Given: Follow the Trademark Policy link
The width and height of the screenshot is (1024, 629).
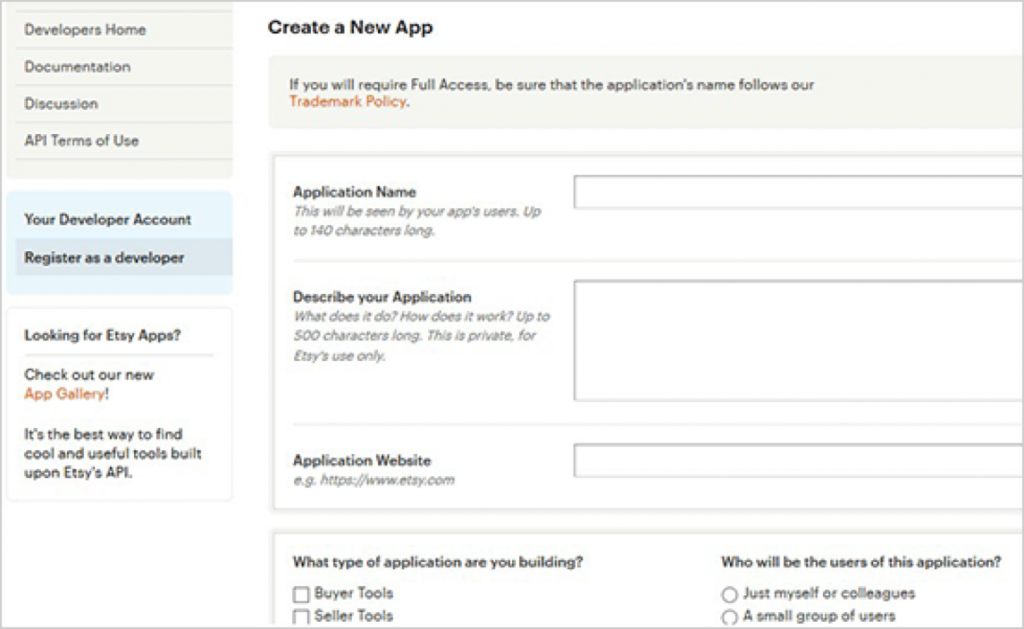Looking at the screenshot, I should [x=347, y=101].
